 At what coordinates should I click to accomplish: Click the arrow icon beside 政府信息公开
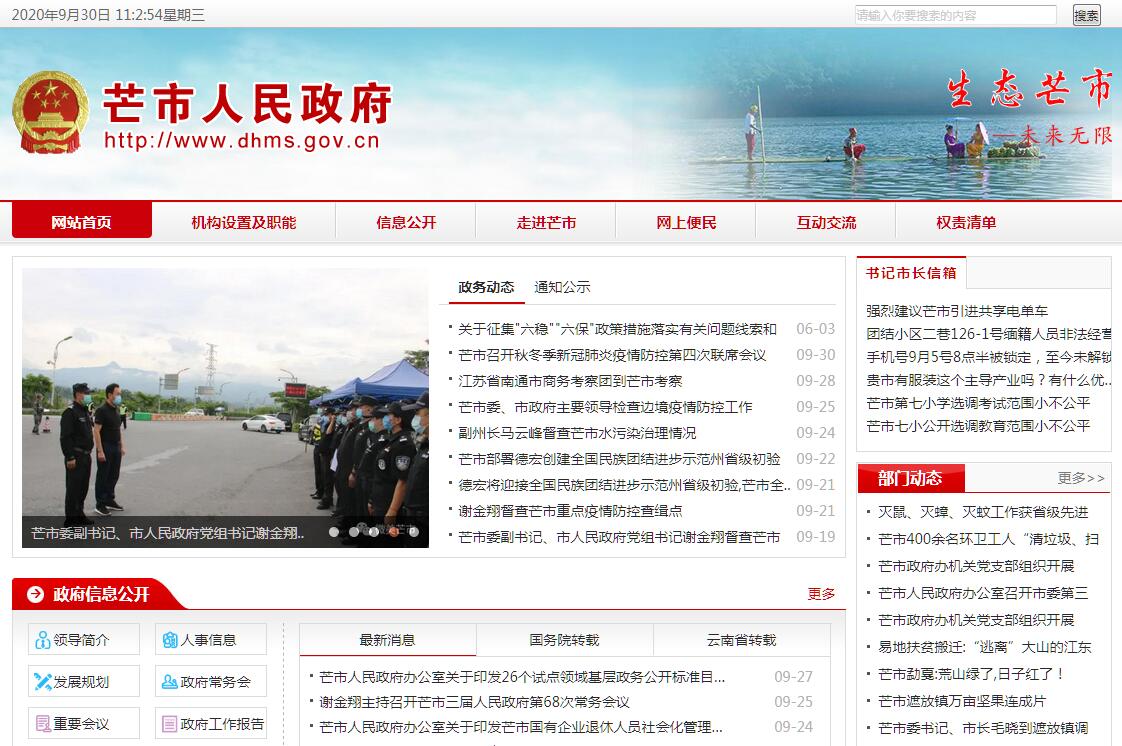tap(35, 594)
